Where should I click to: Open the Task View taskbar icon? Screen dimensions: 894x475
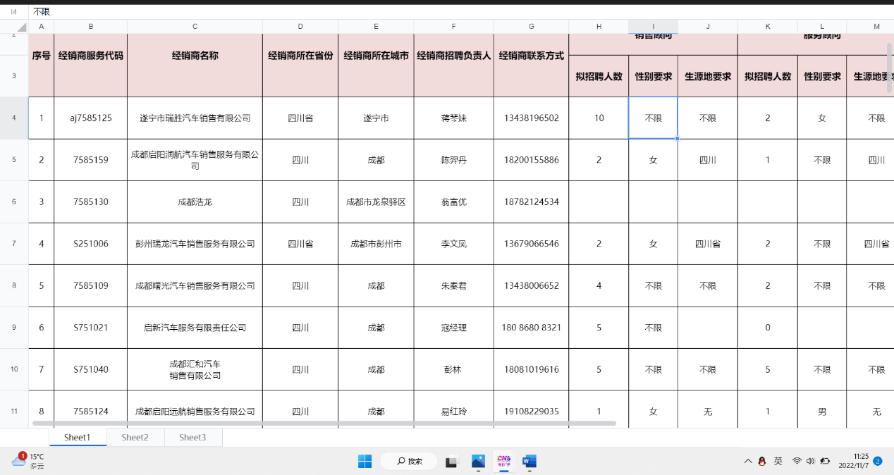pos(452,461)
